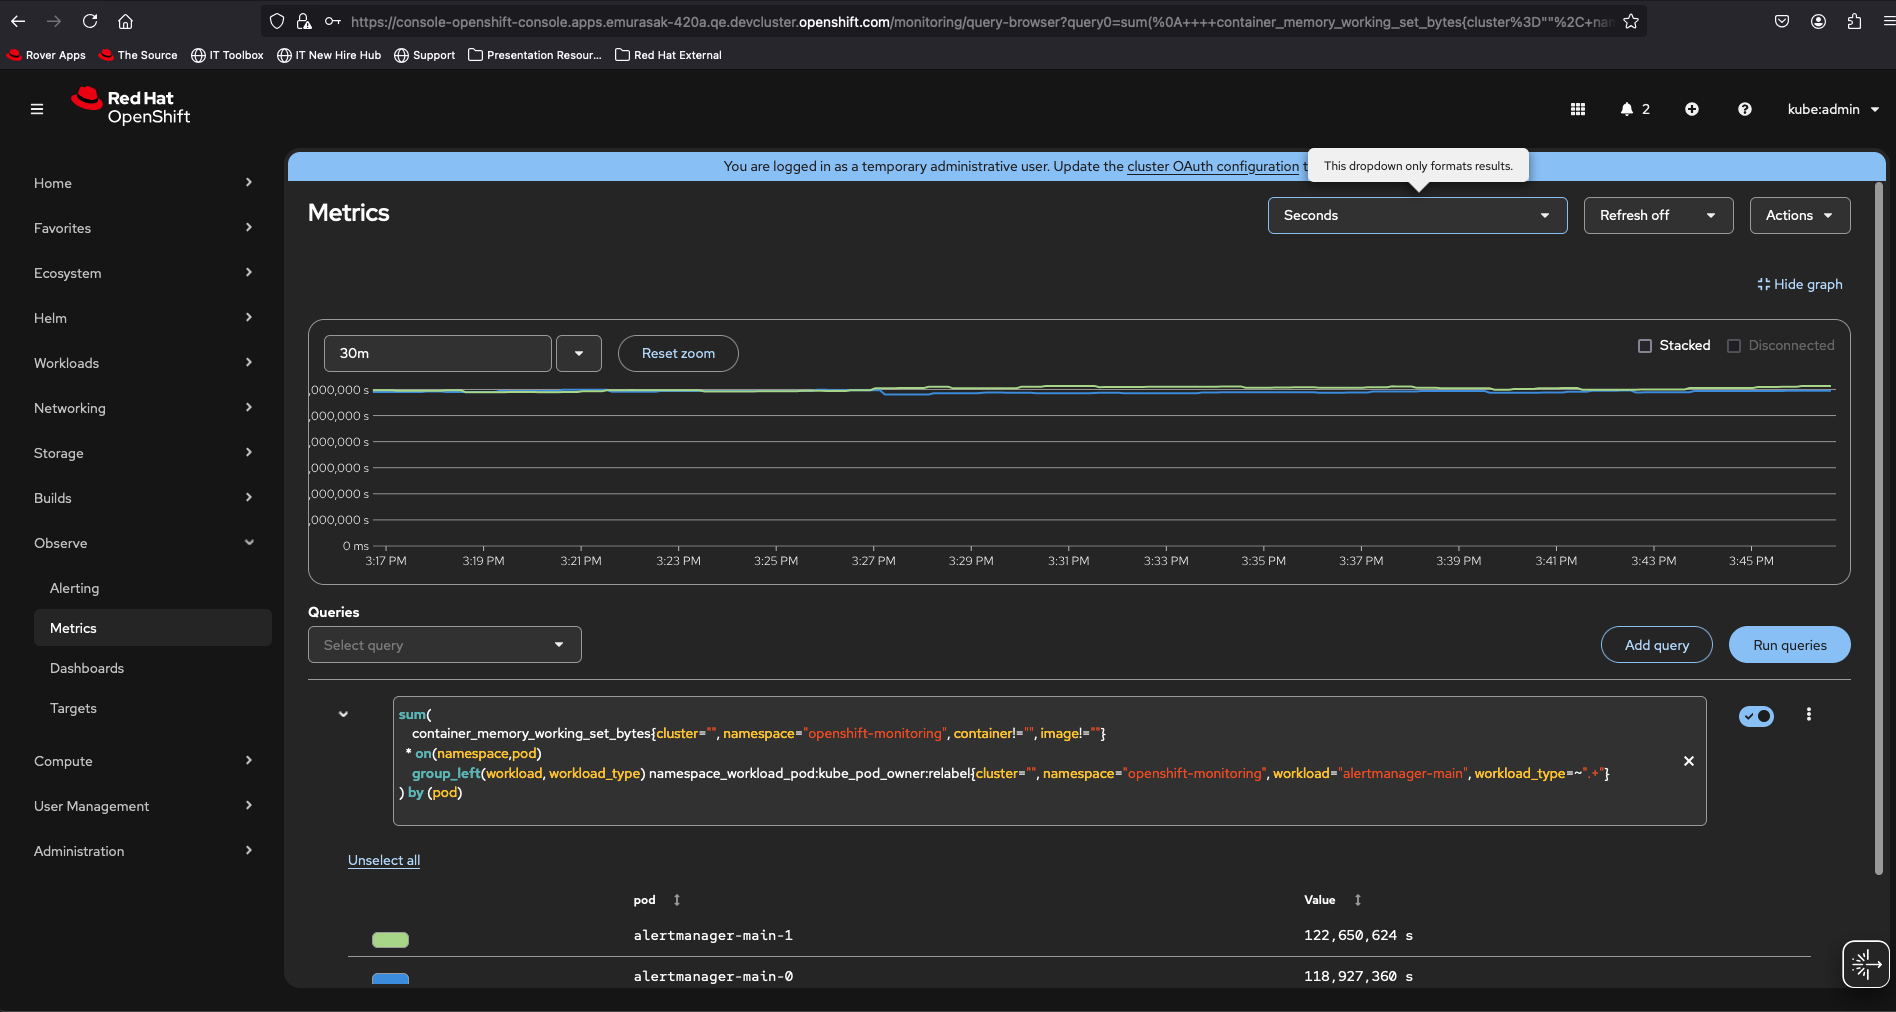Expand the Select query dropdown
The image size is (1896, 1012).
(x=444, y=645)
